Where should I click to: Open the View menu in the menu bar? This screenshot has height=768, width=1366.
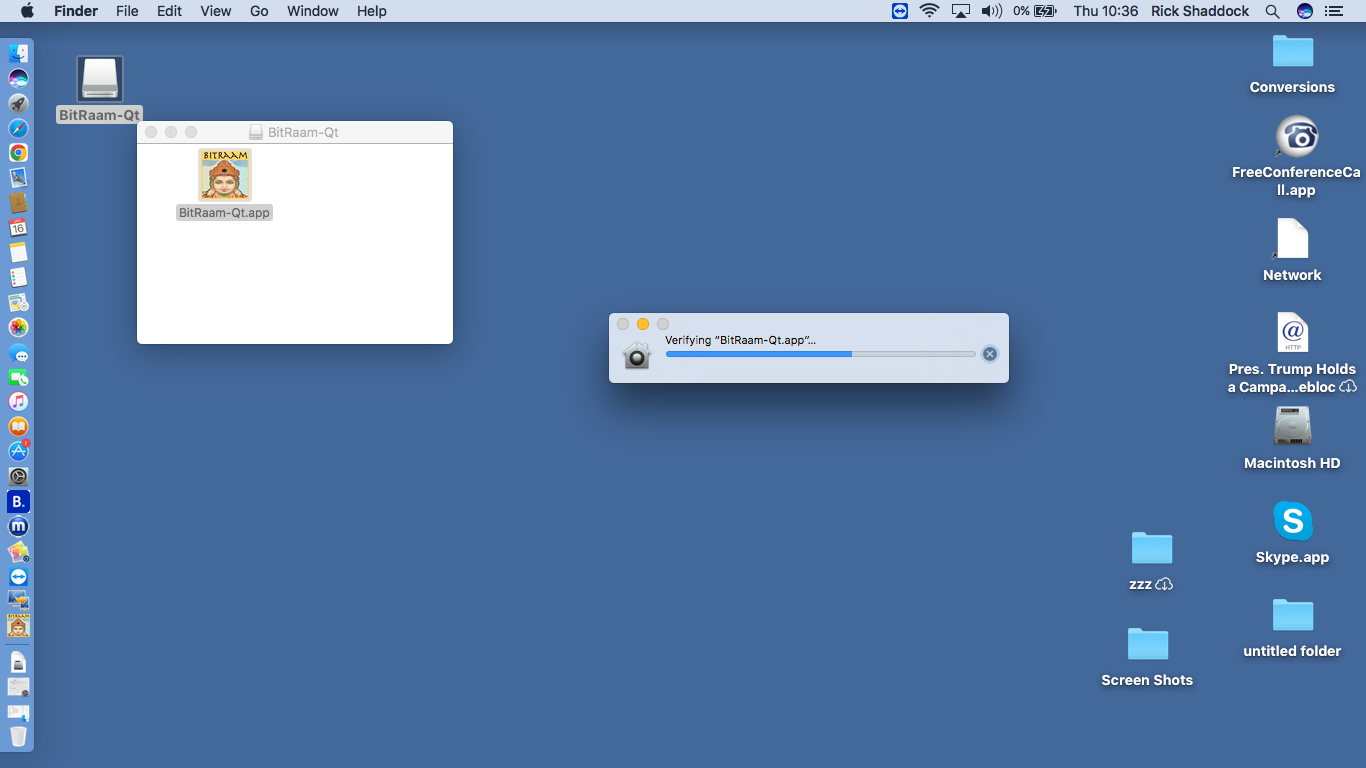pyautogui.click(x=215, y=11)
